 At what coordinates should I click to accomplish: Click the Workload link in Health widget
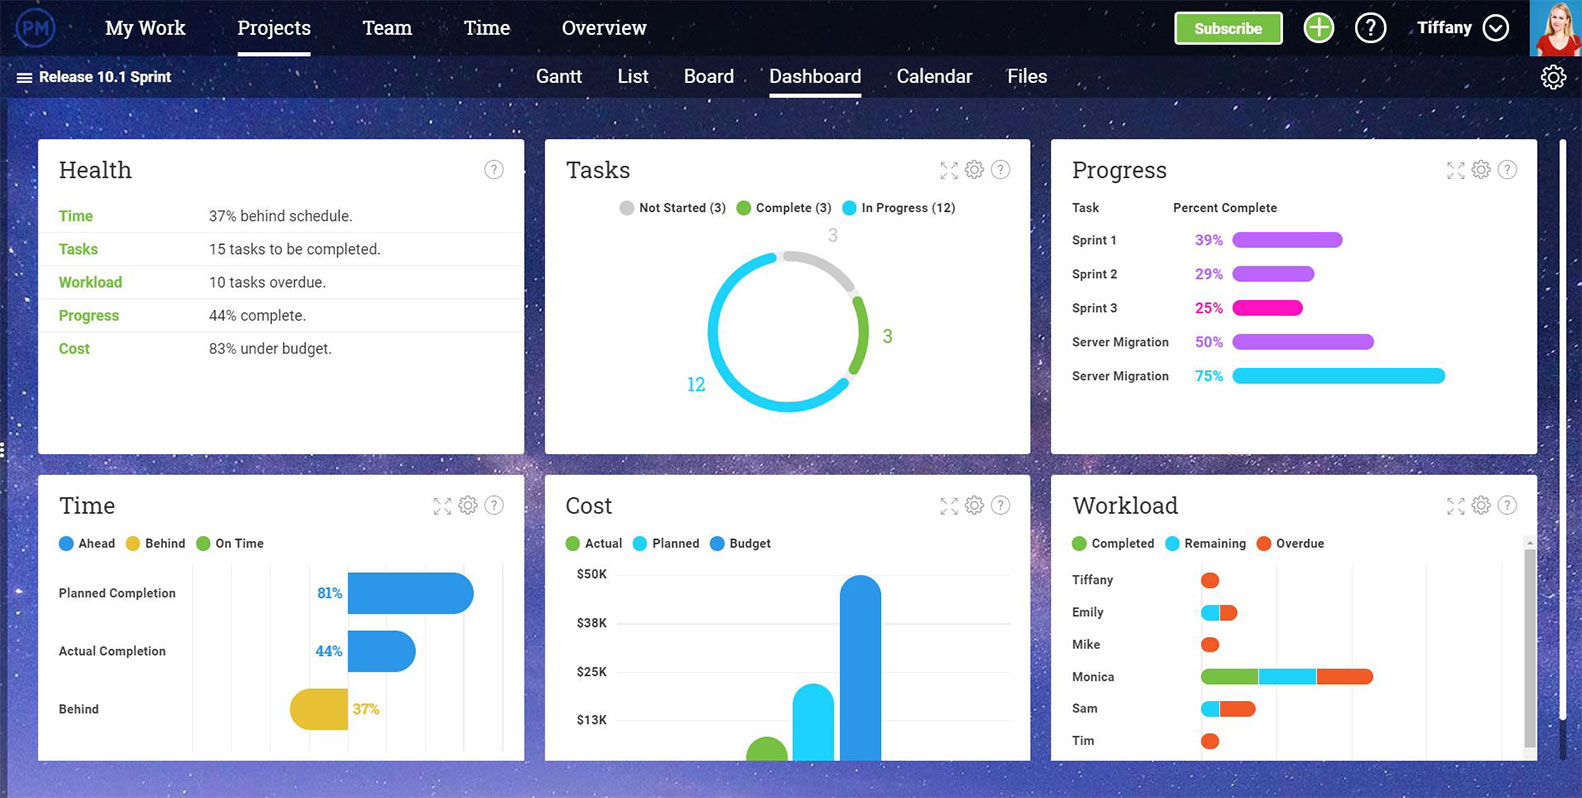(90, 282)
